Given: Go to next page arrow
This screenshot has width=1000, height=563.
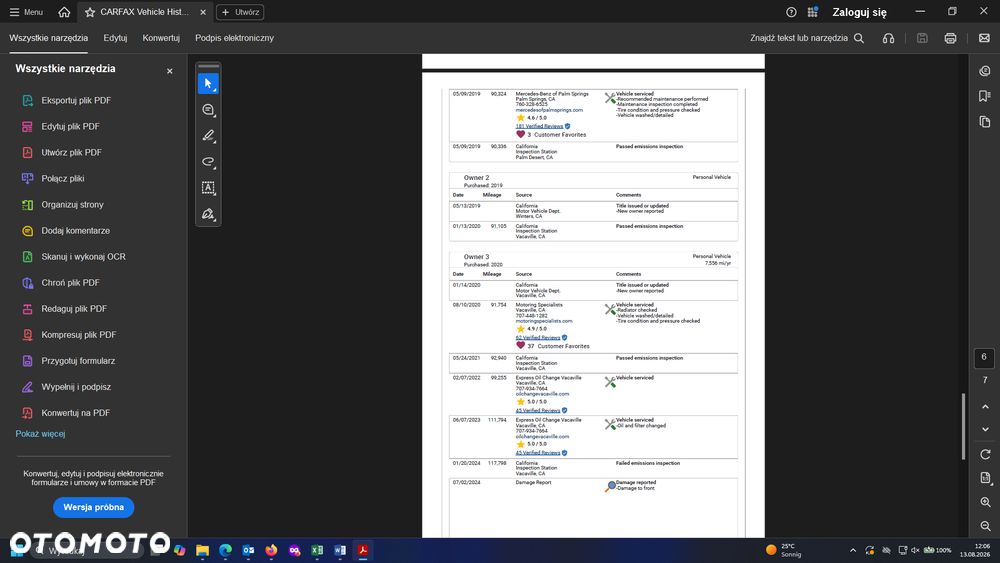Looking at the screenshot, I should (x=985, y=430).
